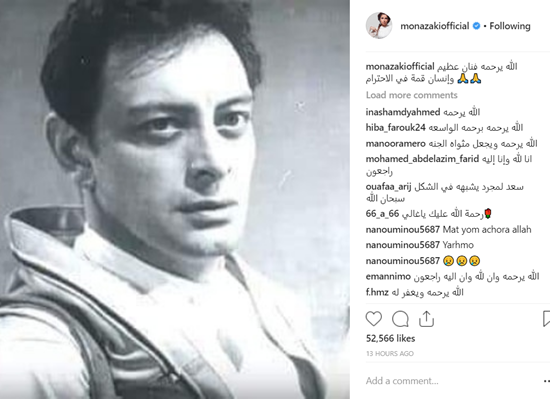The image size is (550, 400).
Task: Click the black-and-white portrait photo
Action: [175, 199]
